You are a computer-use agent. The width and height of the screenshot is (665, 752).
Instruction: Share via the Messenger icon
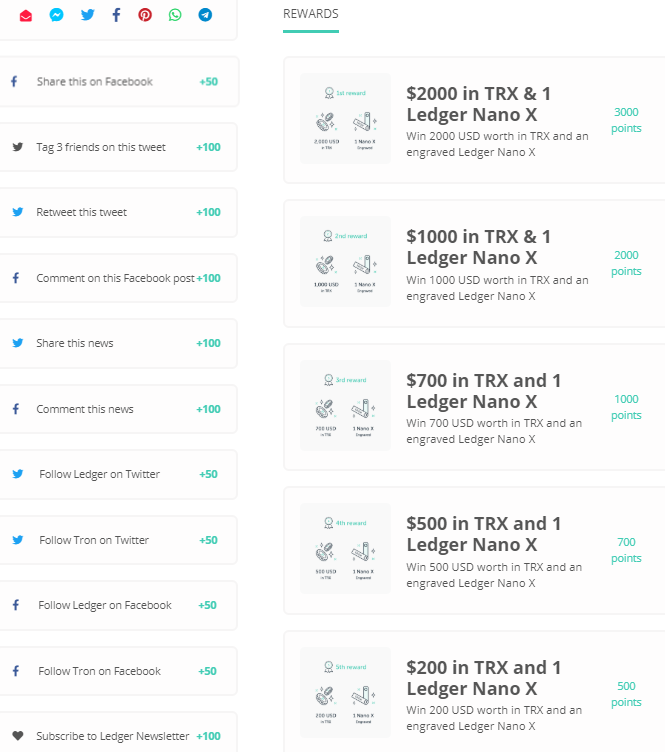tap(57, 15)
